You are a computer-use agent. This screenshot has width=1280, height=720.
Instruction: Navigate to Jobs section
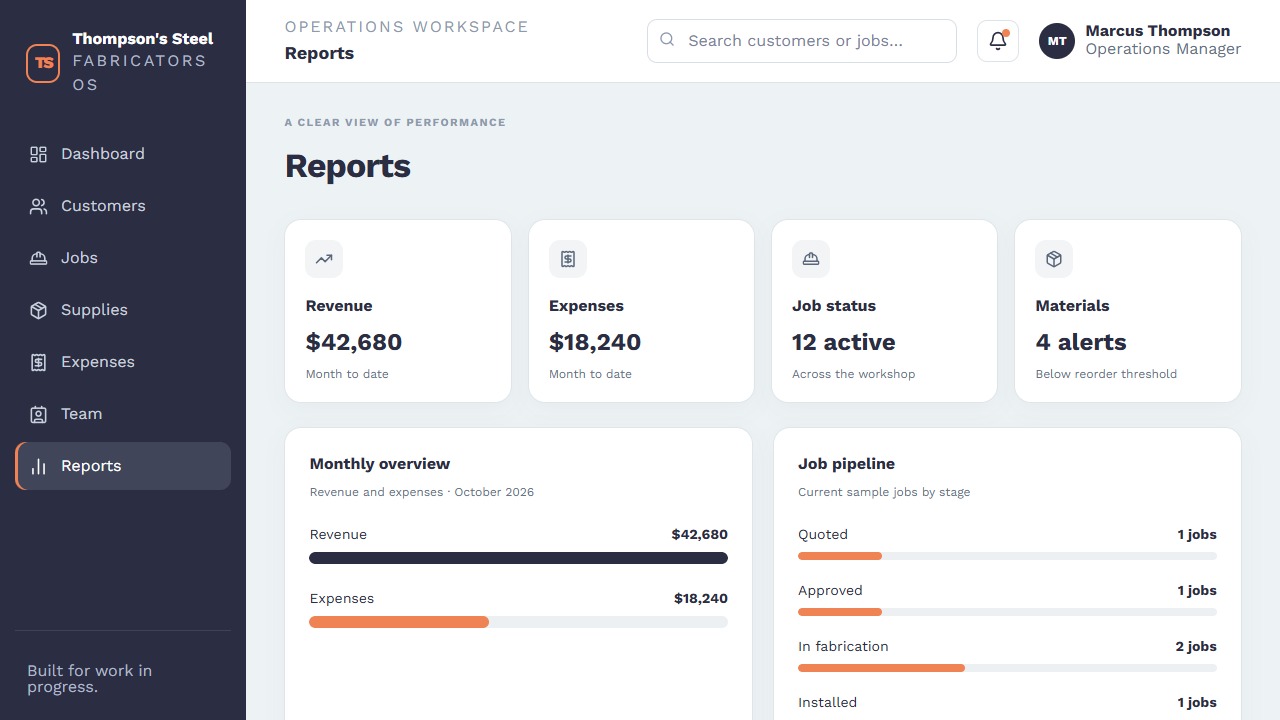[123, 258]
